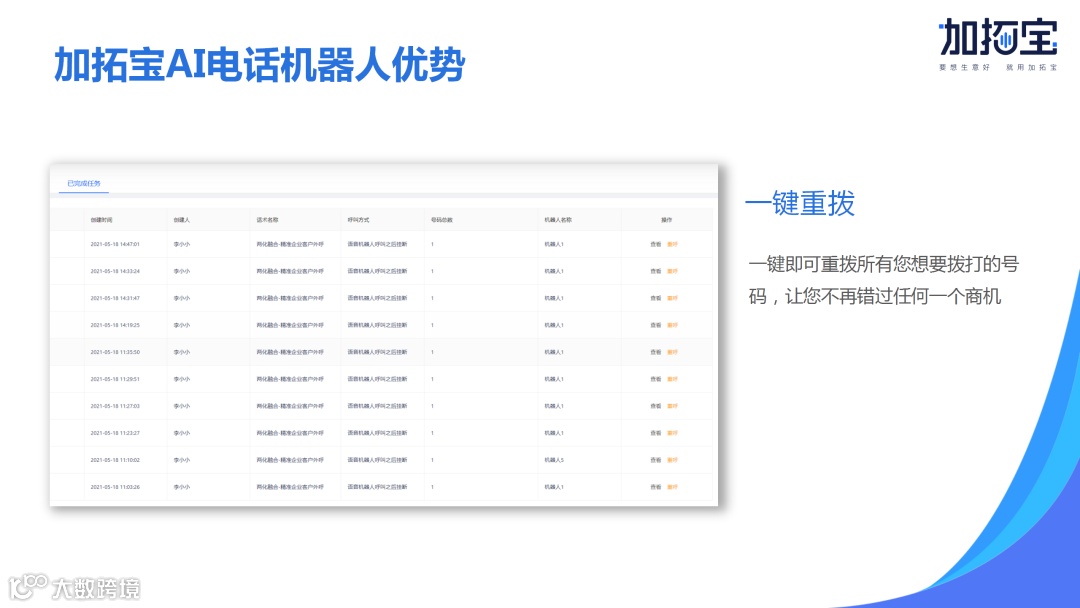This screenshot has height=608, width=1080.
Task: Click 查看 for the 11:27:03 task
Action: (x=656, y=406)
